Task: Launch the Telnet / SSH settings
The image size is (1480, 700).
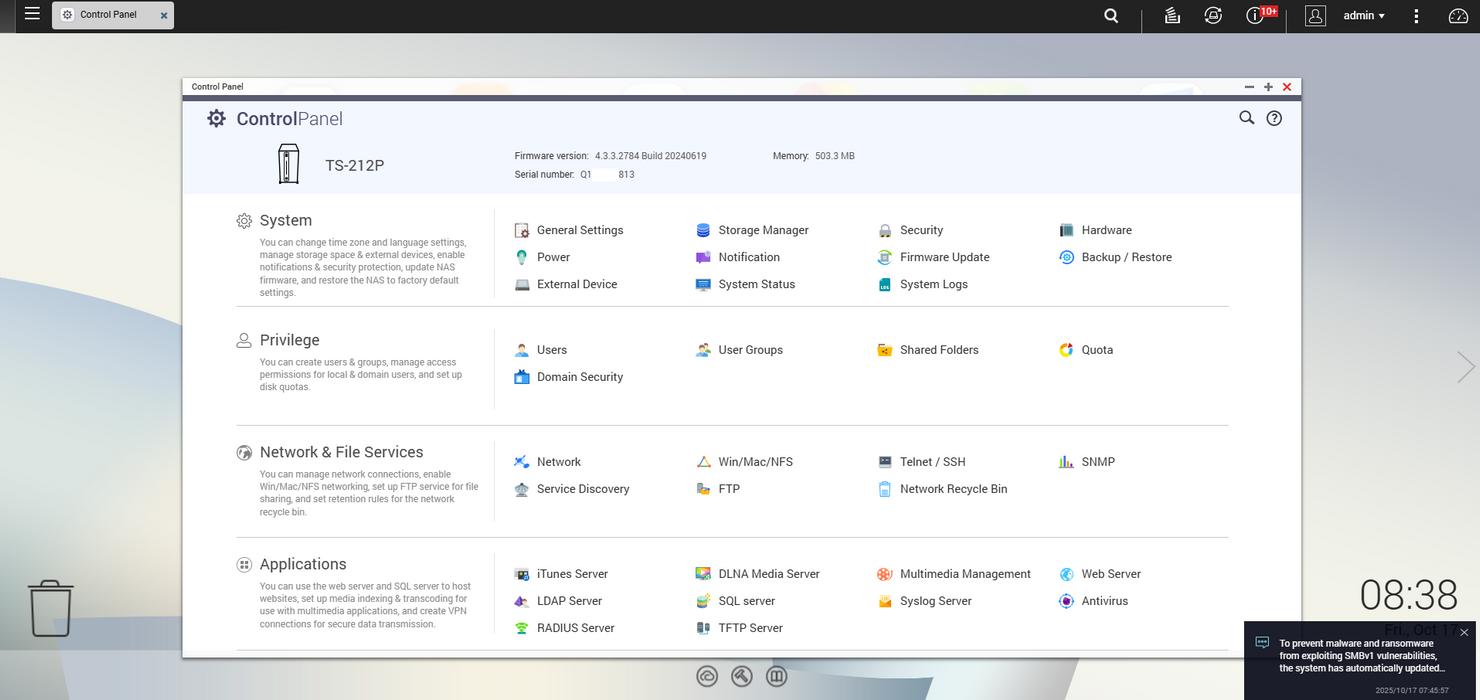Action: (885, 462)
